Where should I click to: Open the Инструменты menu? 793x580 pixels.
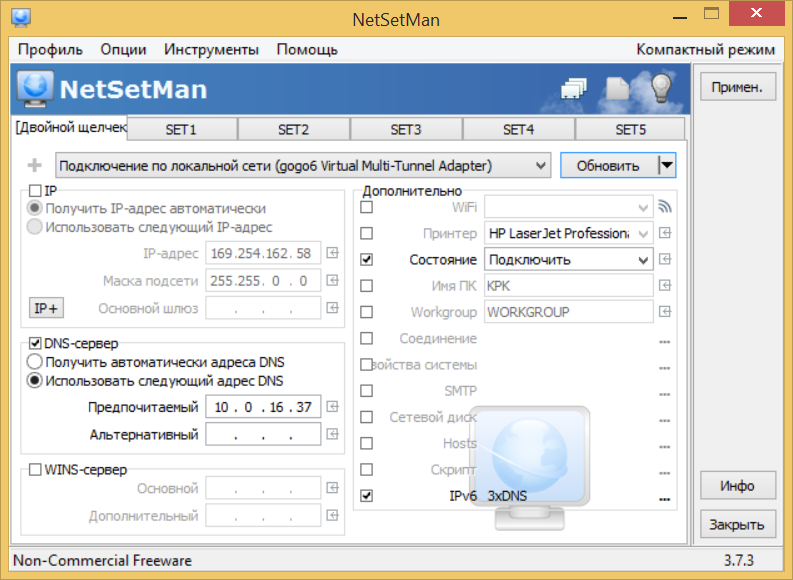(x=211, y=50)
